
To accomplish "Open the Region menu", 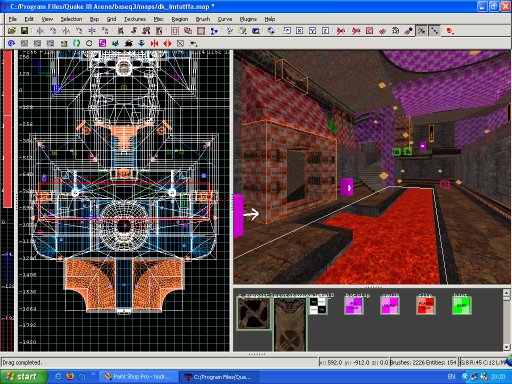I will (180, 19).
